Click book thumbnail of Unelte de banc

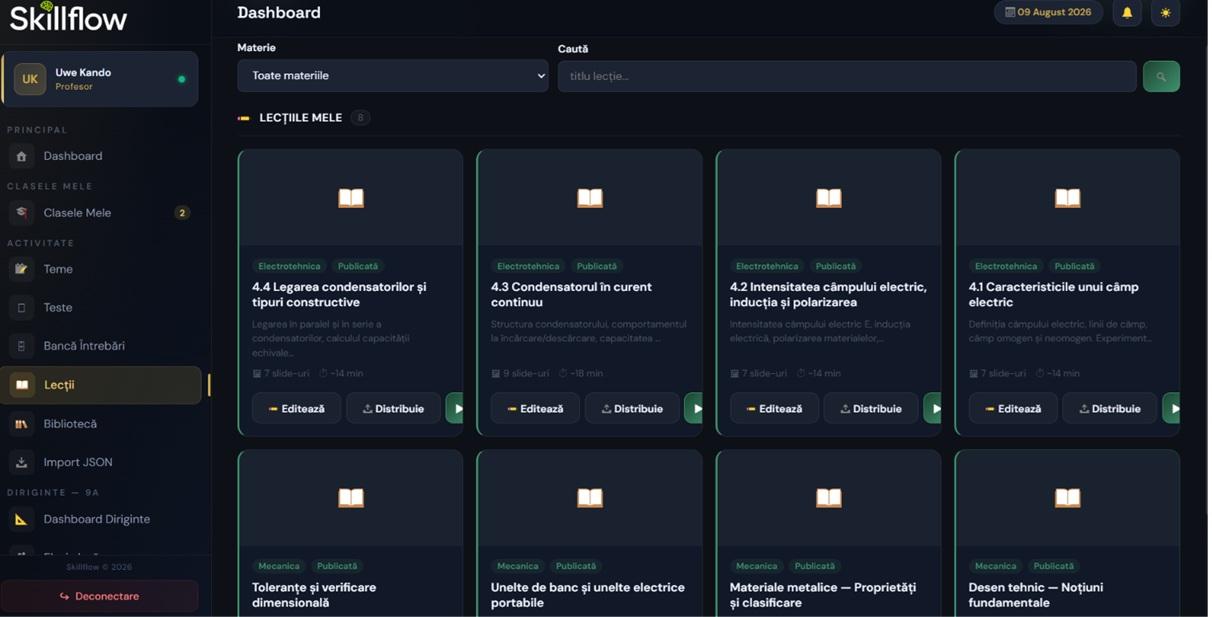592,499
